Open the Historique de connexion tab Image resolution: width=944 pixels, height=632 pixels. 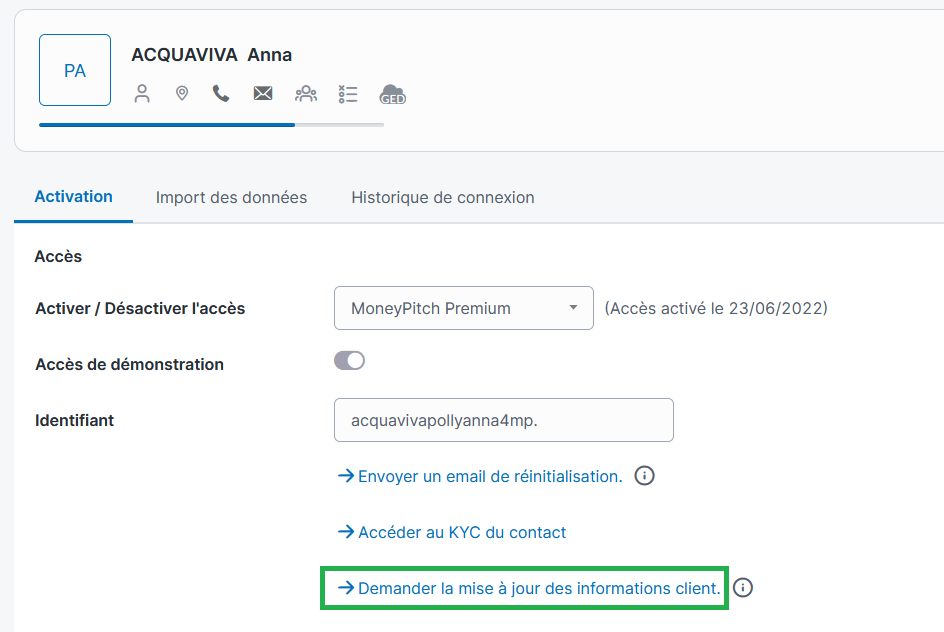click(x=442, y=197)
